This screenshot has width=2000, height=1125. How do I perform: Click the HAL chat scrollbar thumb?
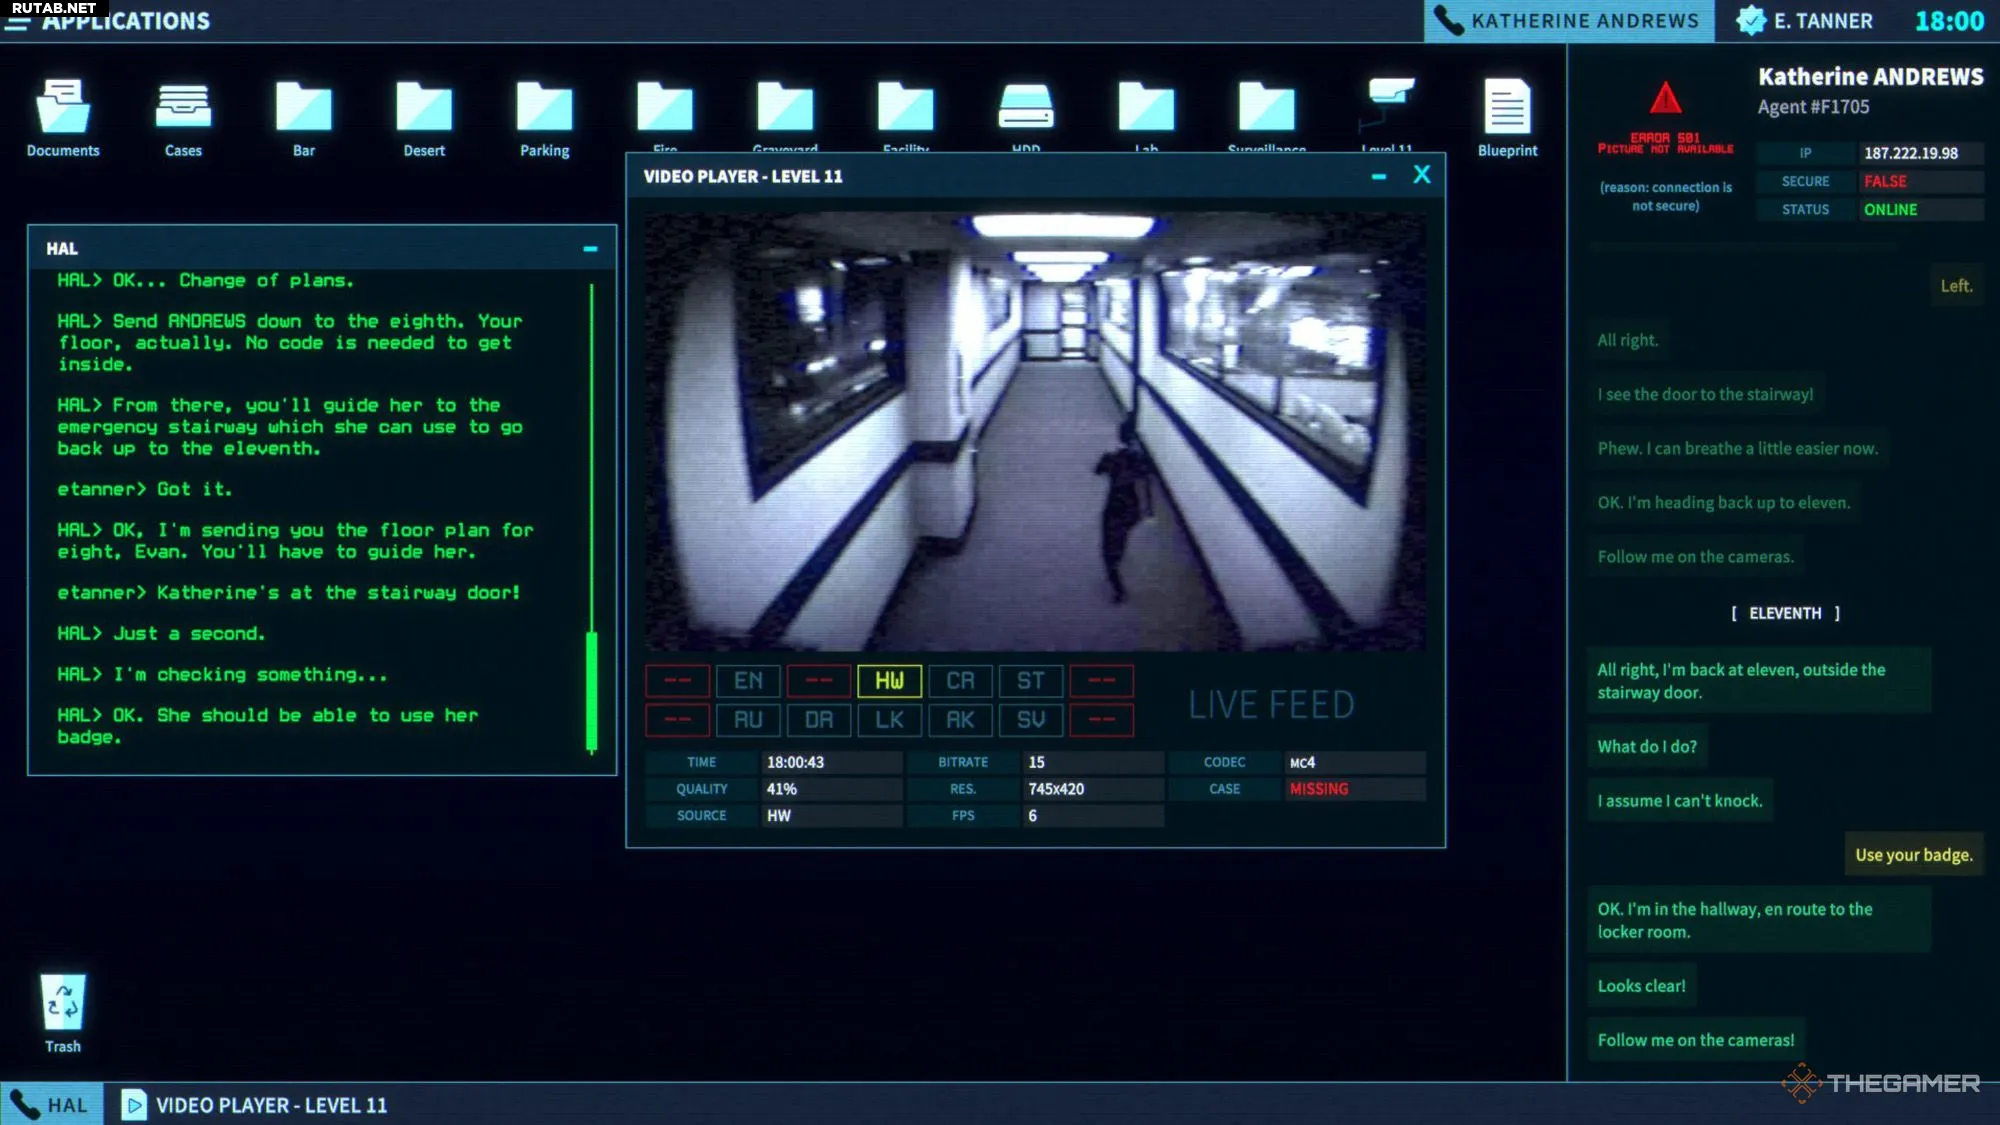tap(591, 691)
